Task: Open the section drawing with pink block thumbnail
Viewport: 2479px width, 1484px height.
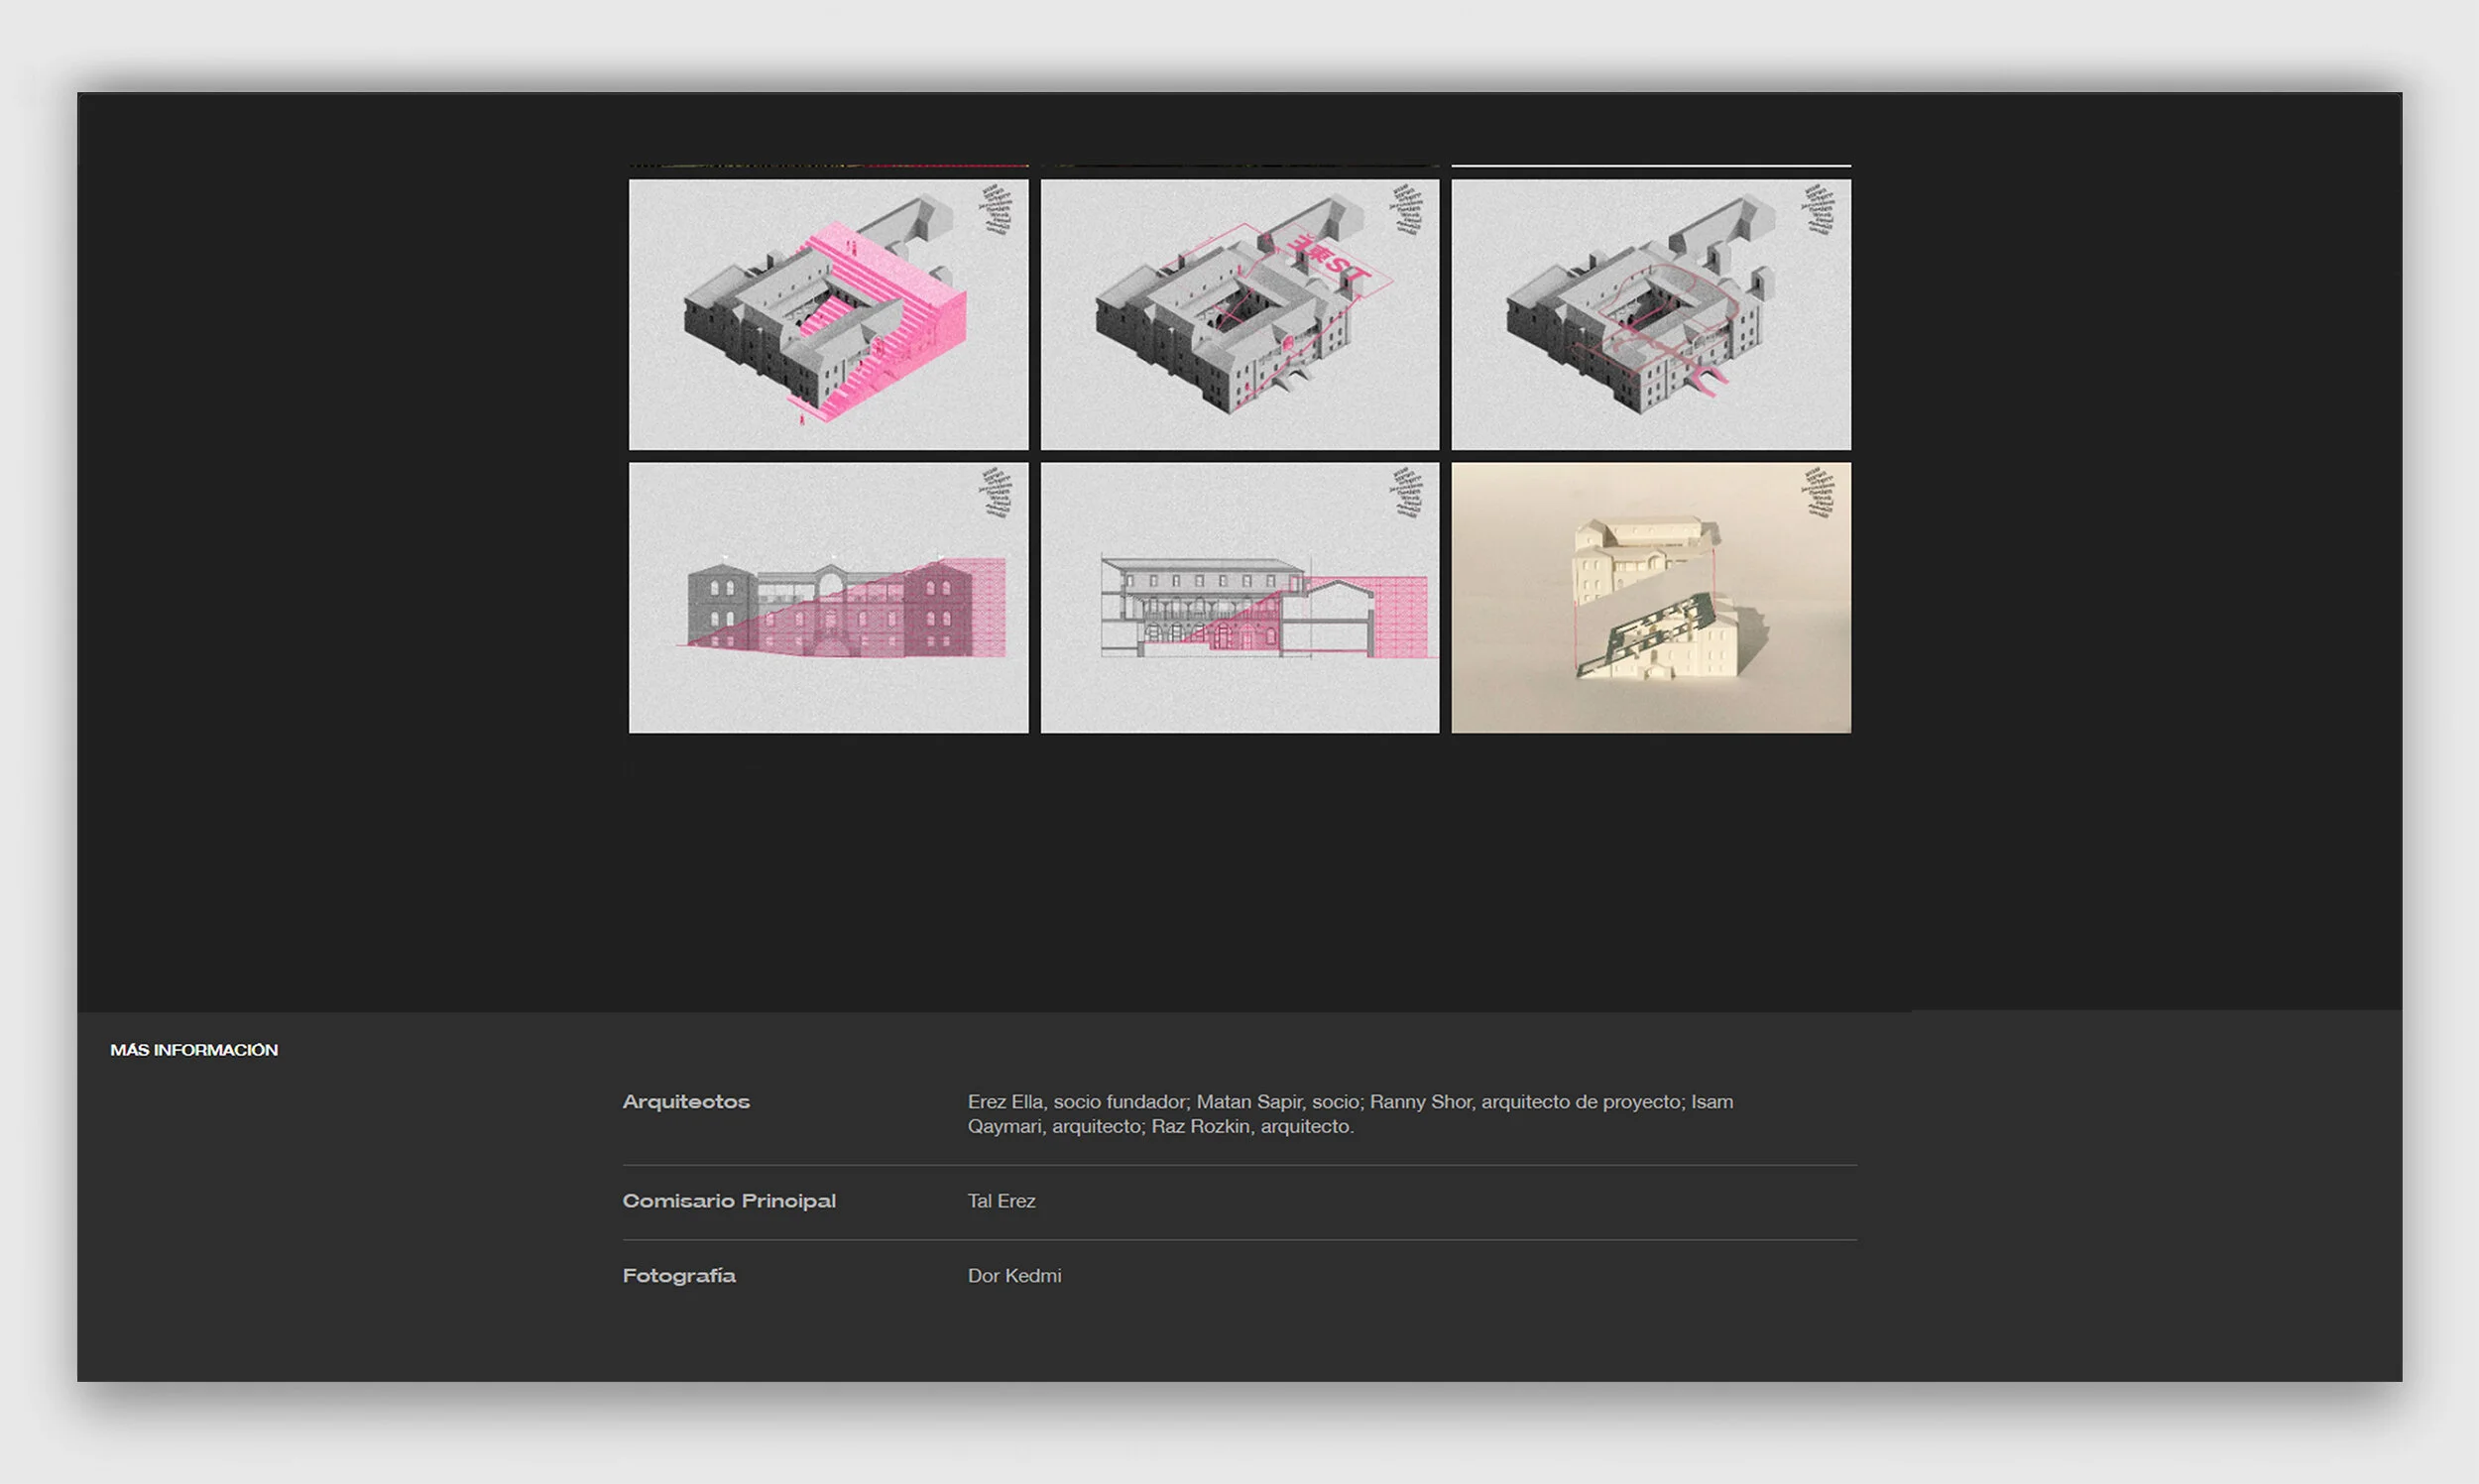Action: click(x=1239, y=597)
